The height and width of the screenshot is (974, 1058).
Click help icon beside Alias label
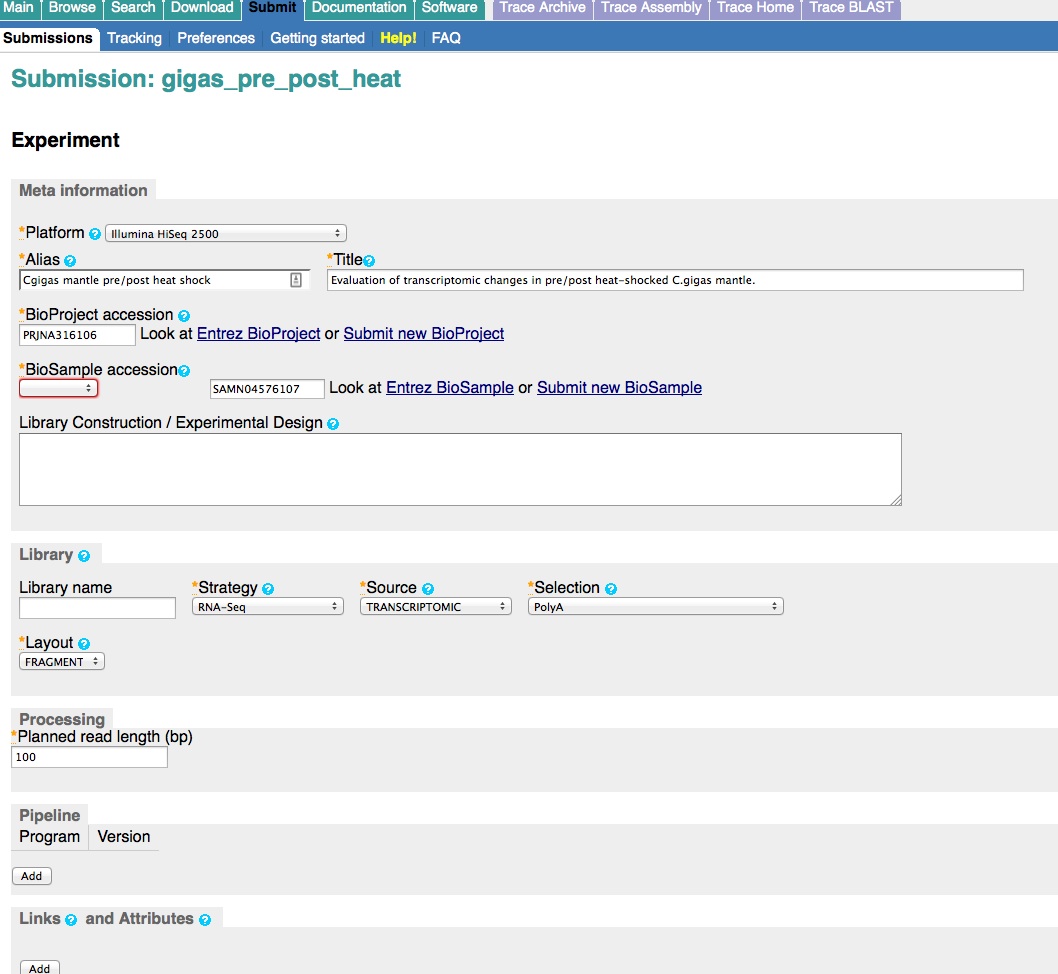point(70,261)
